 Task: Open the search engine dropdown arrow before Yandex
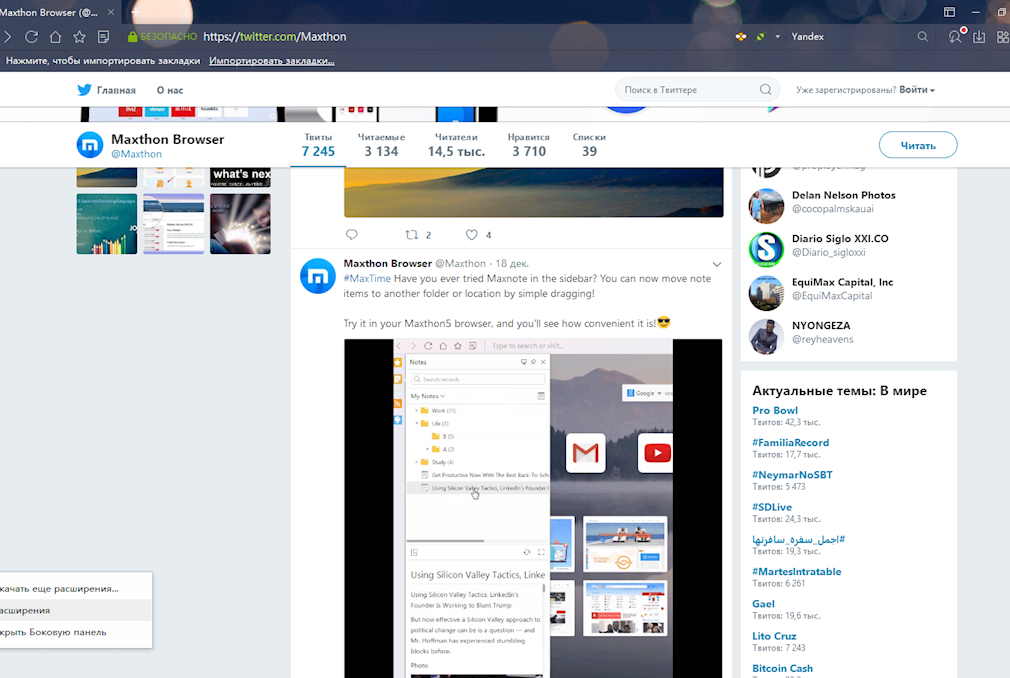[x=777, y=37]
